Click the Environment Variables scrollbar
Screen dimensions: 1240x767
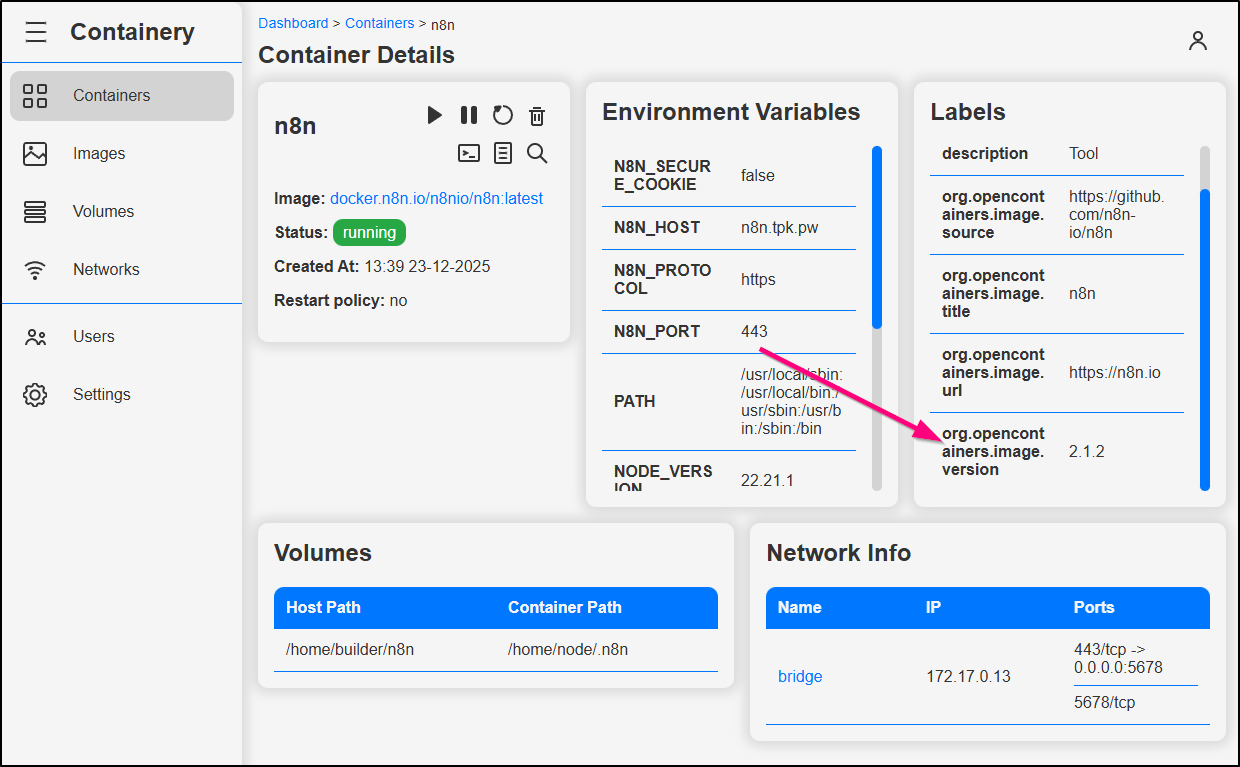pyautogui.click(x=877, y=238)
